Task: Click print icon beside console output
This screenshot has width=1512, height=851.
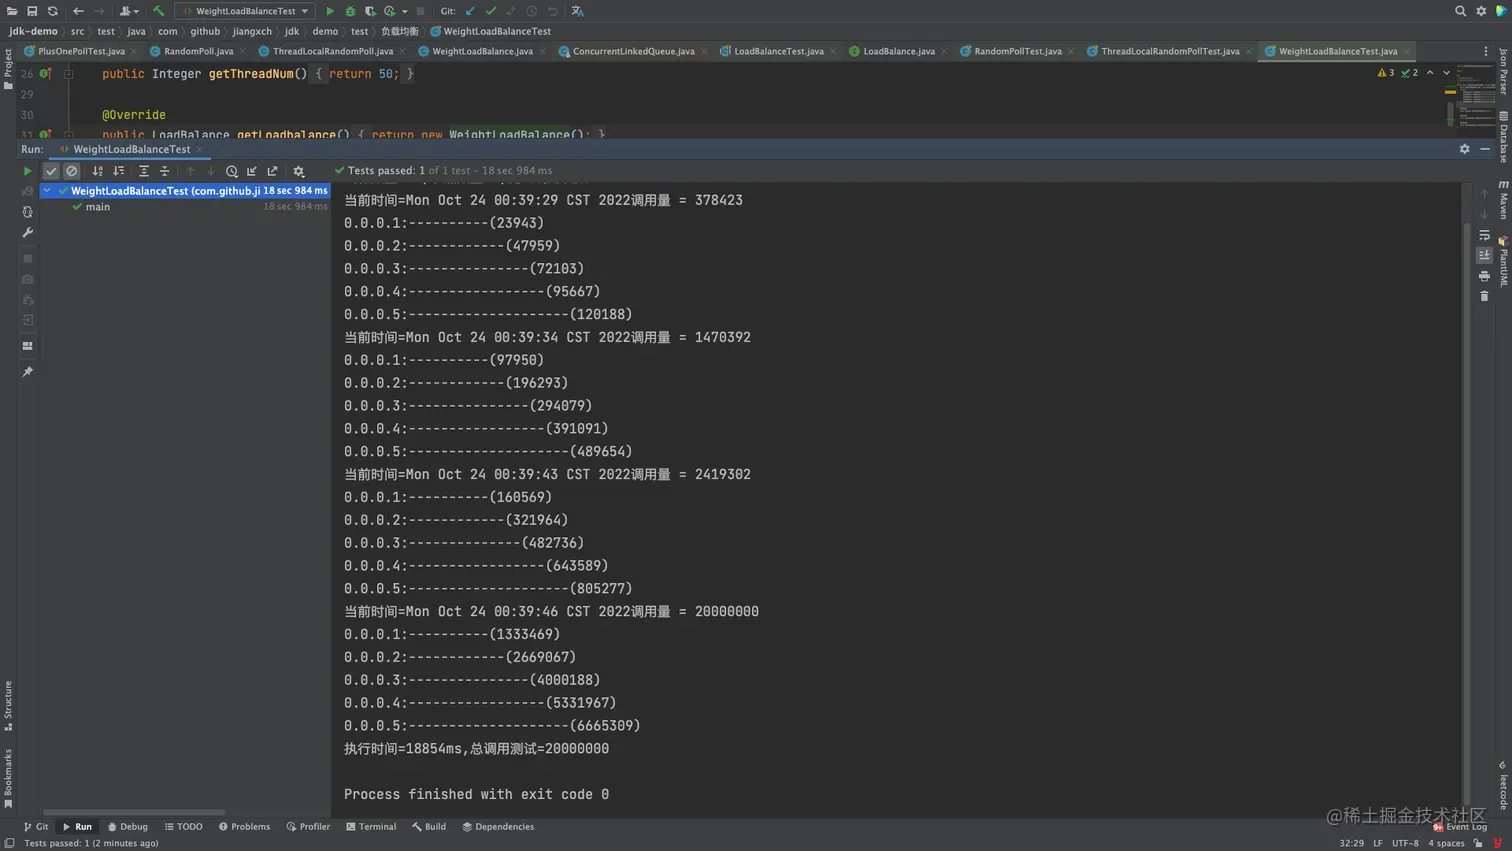Action: tap(1484, 276)
